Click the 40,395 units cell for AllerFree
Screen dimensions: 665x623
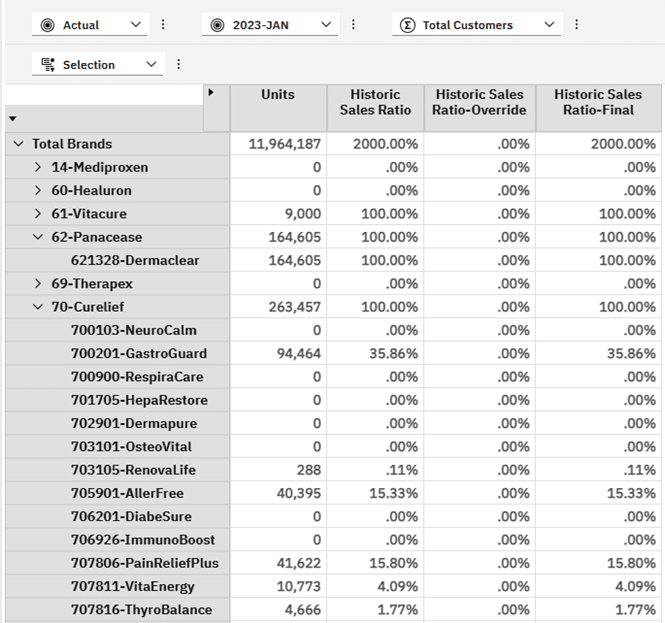278,493
